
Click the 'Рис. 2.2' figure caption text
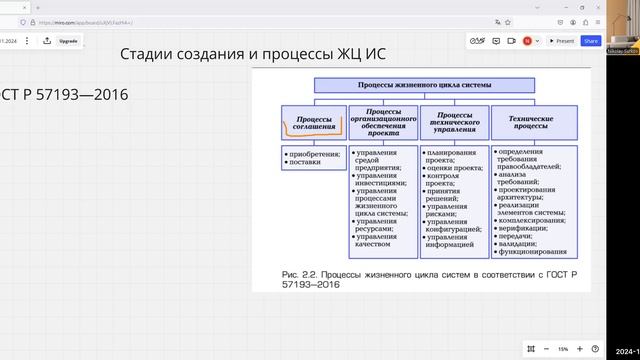point(429,280)
